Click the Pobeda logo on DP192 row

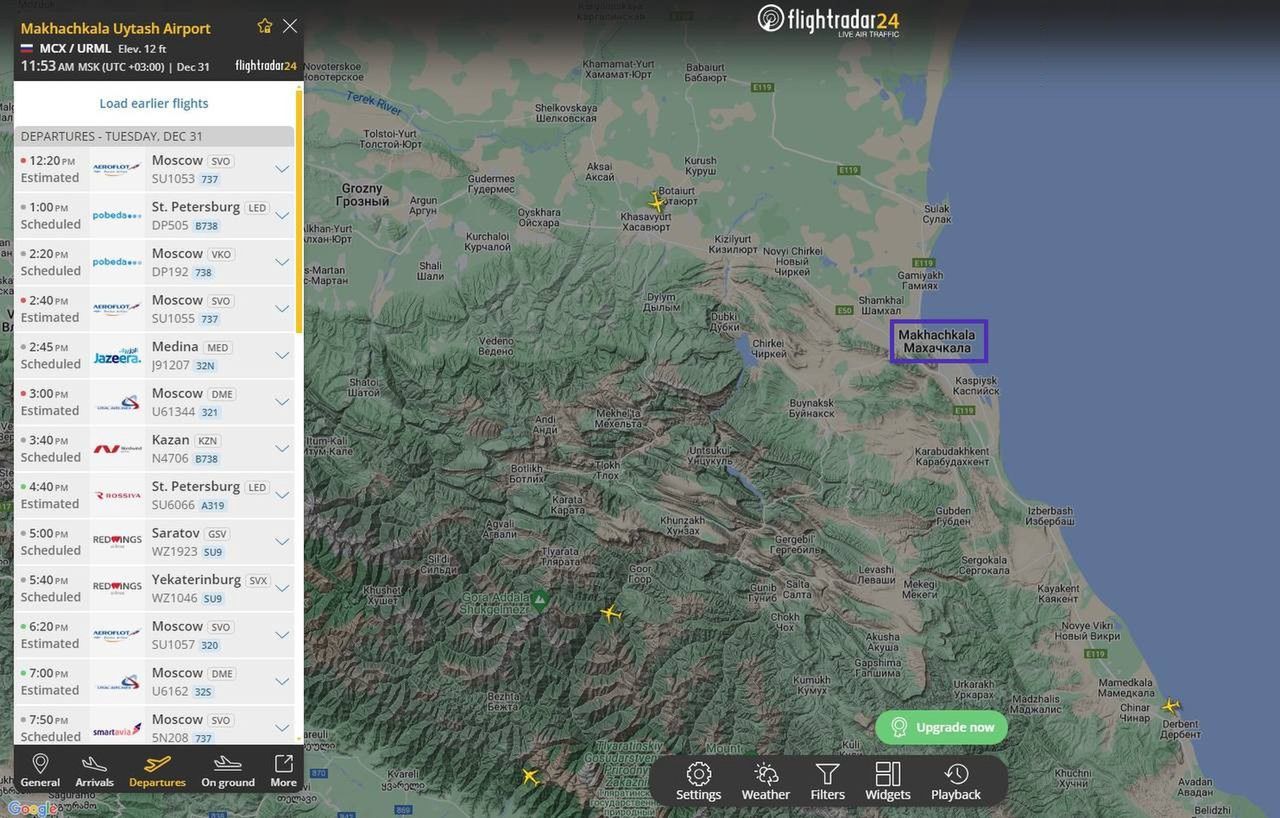click(117, 262)
